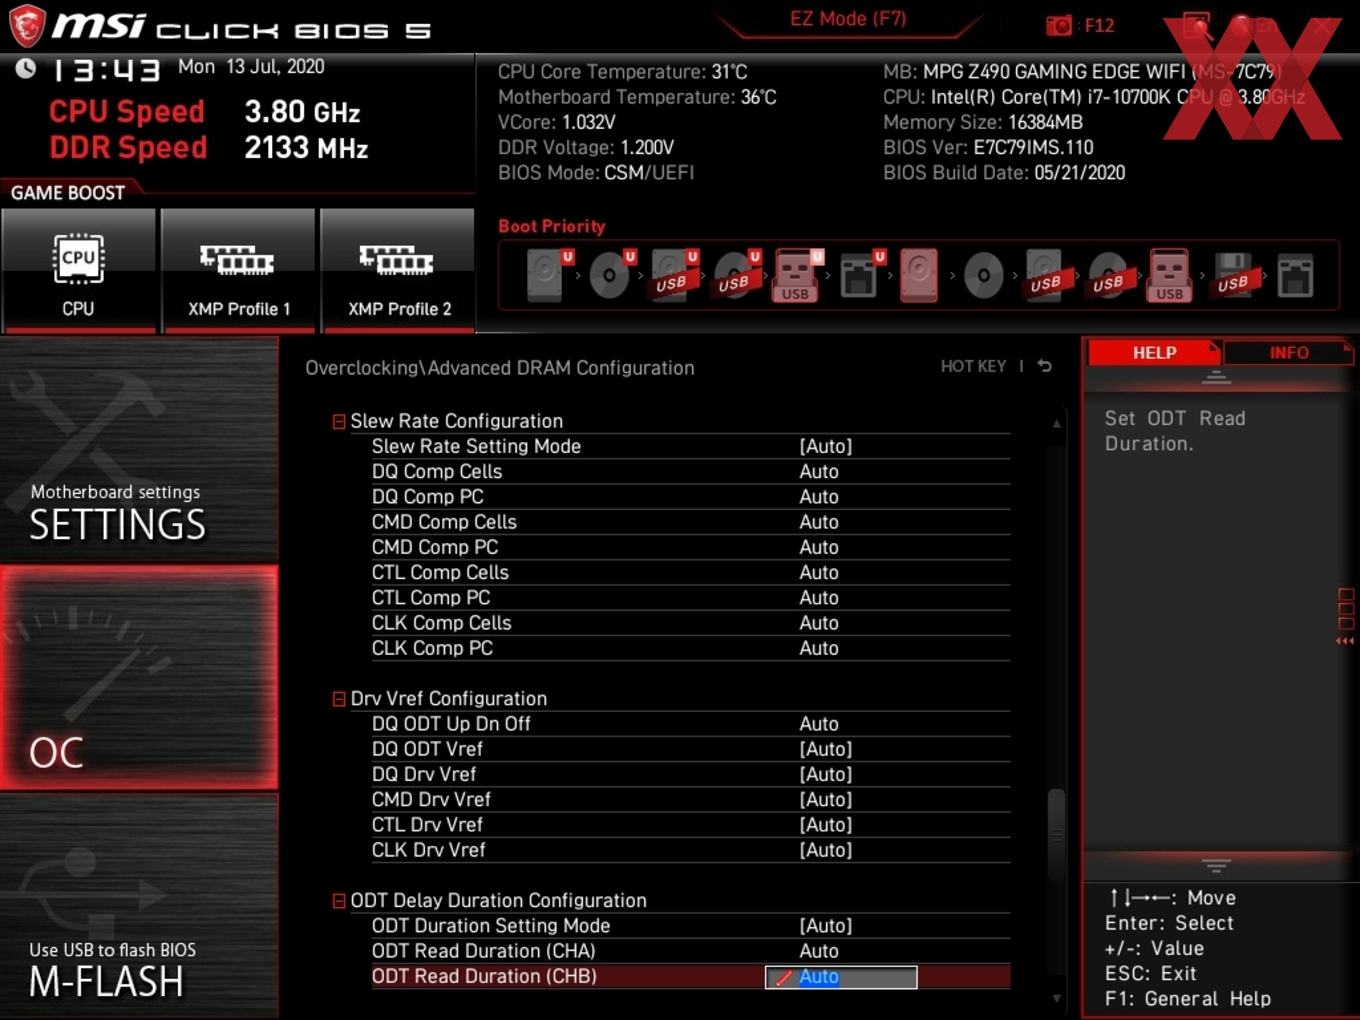Collapse the Slew Rate Configuration section

point(339,422)
